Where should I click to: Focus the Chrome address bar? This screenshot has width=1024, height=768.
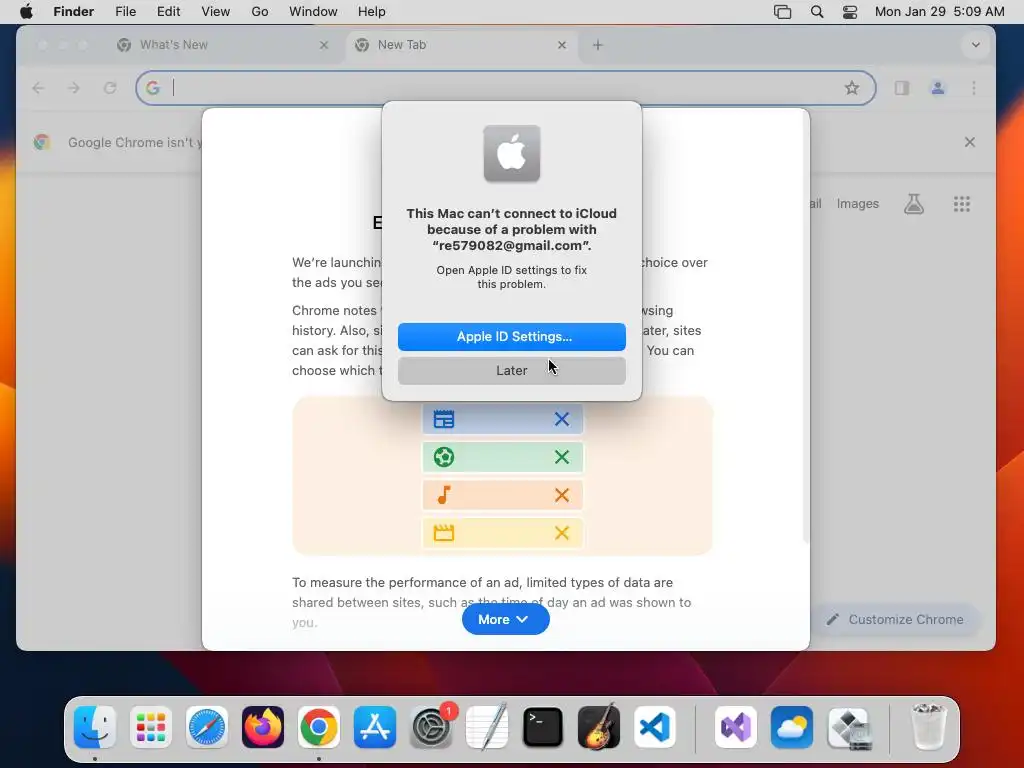[x=505, y=88]
